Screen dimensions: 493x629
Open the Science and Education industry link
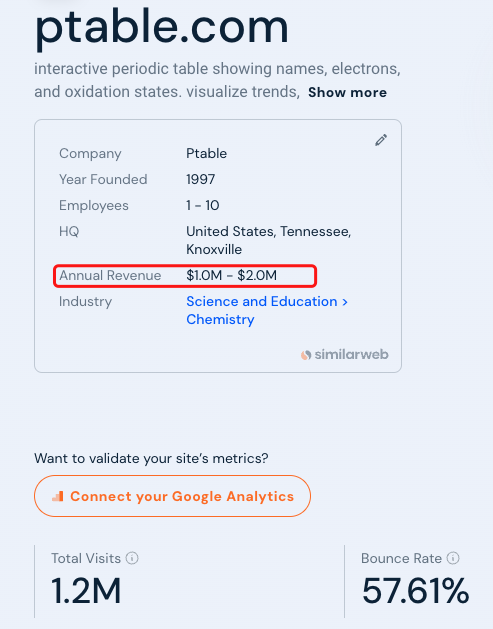tap(262, 301)
